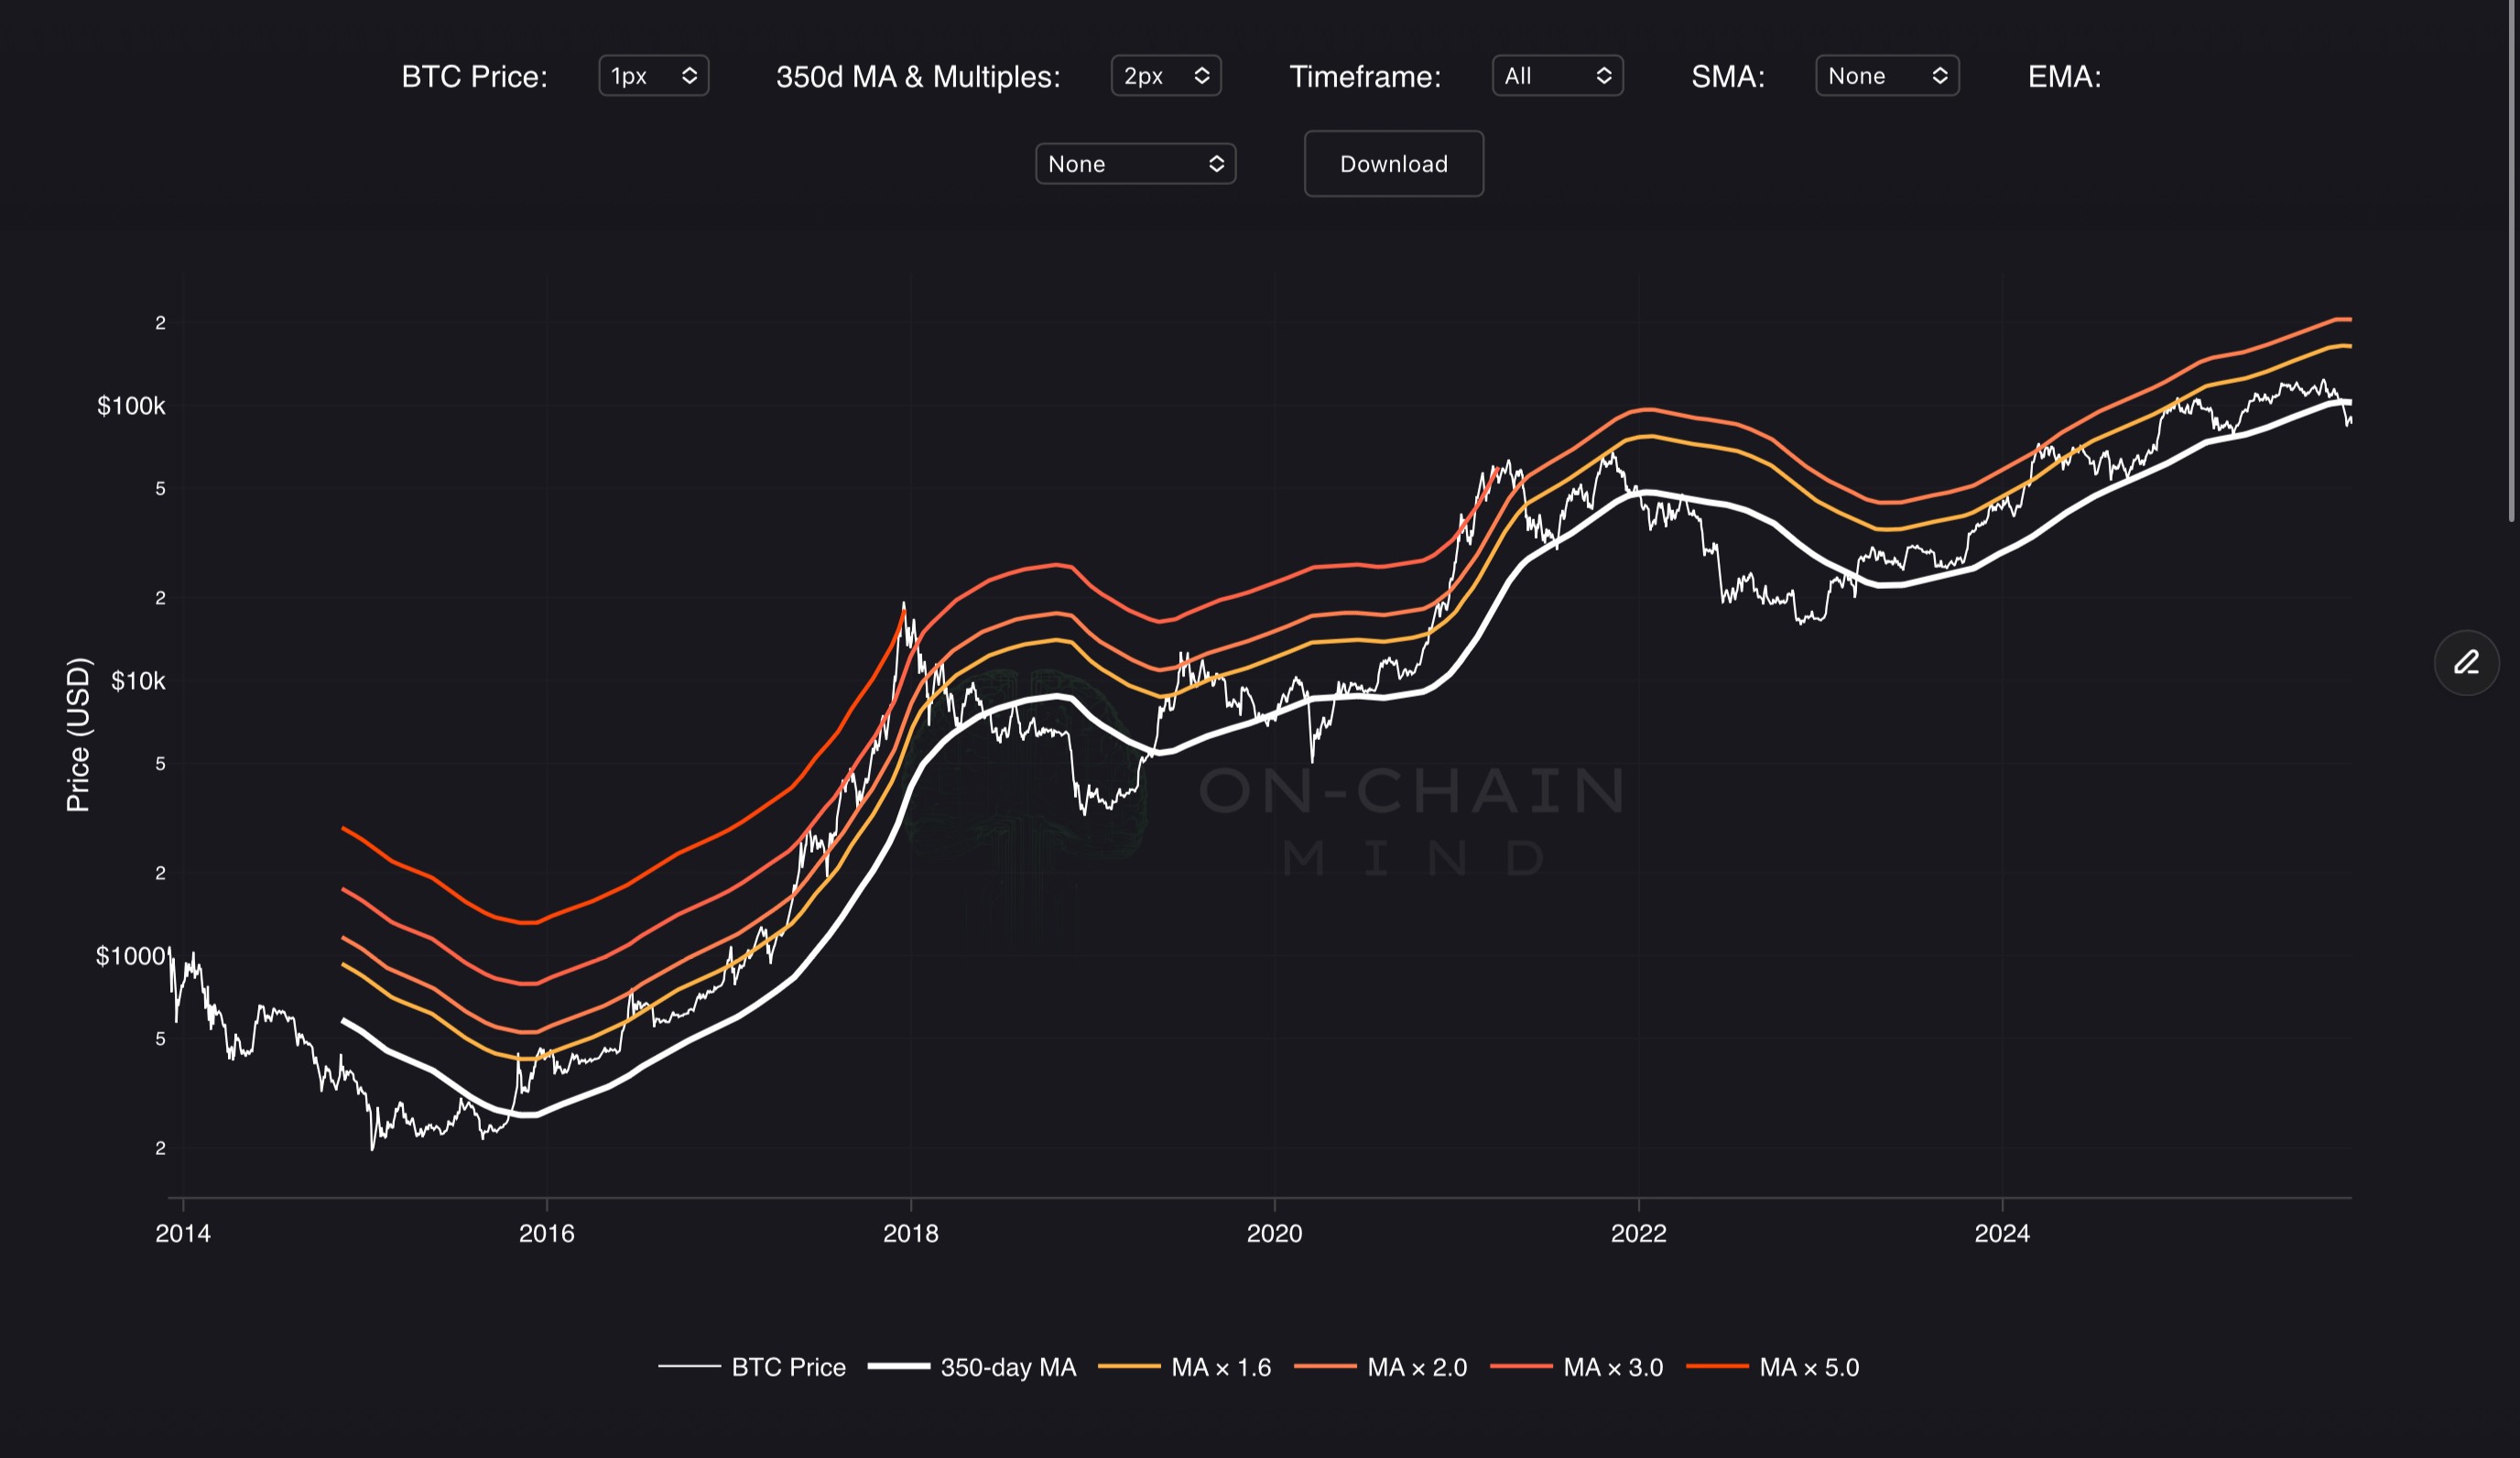Viewport: 2520px width, 1458px height.
Task: Click the MA × 5.0 red line swatch
Action: (x=1717, y=1366)
